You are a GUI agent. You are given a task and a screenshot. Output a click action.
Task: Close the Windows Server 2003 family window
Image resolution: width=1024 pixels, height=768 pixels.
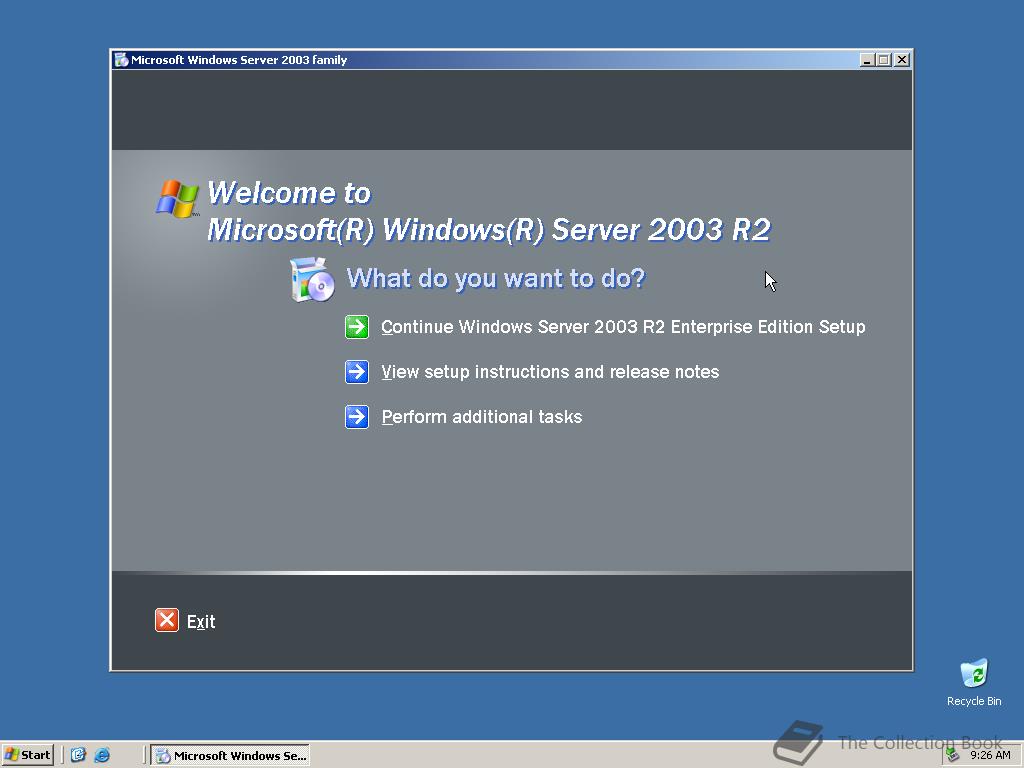tap(901, 60)
